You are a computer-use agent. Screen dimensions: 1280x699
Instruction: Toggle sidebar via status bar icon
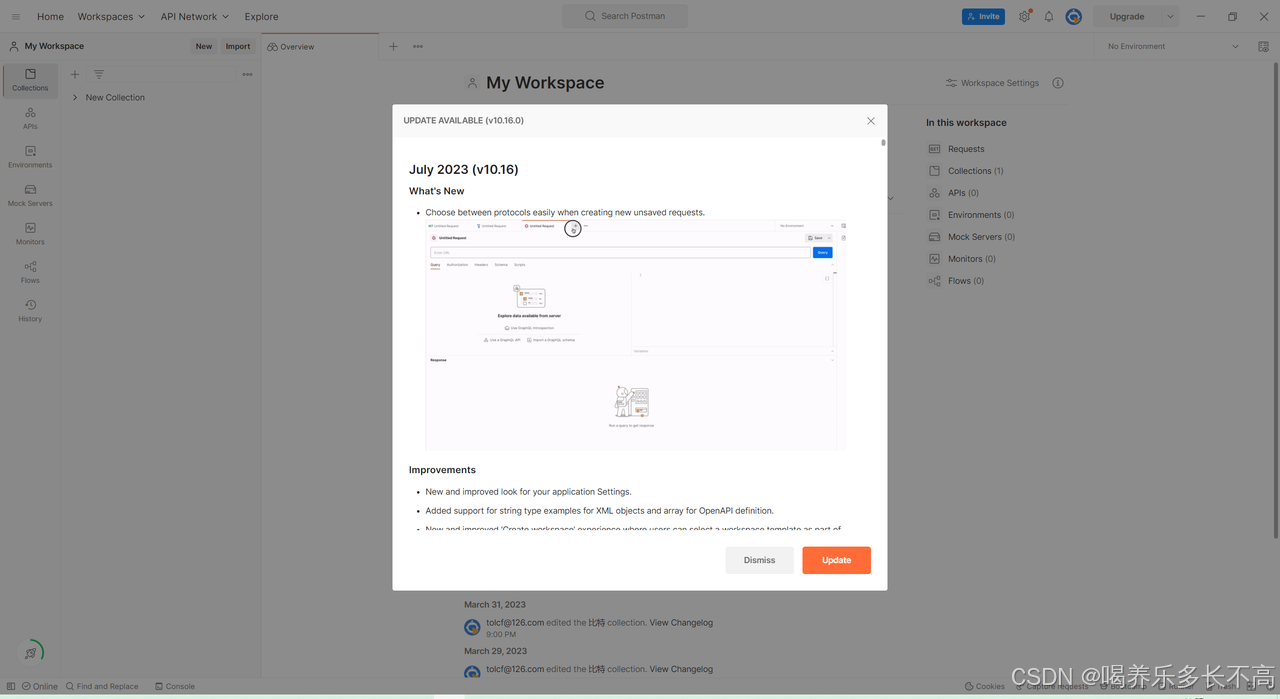click(x=11, y=687)
